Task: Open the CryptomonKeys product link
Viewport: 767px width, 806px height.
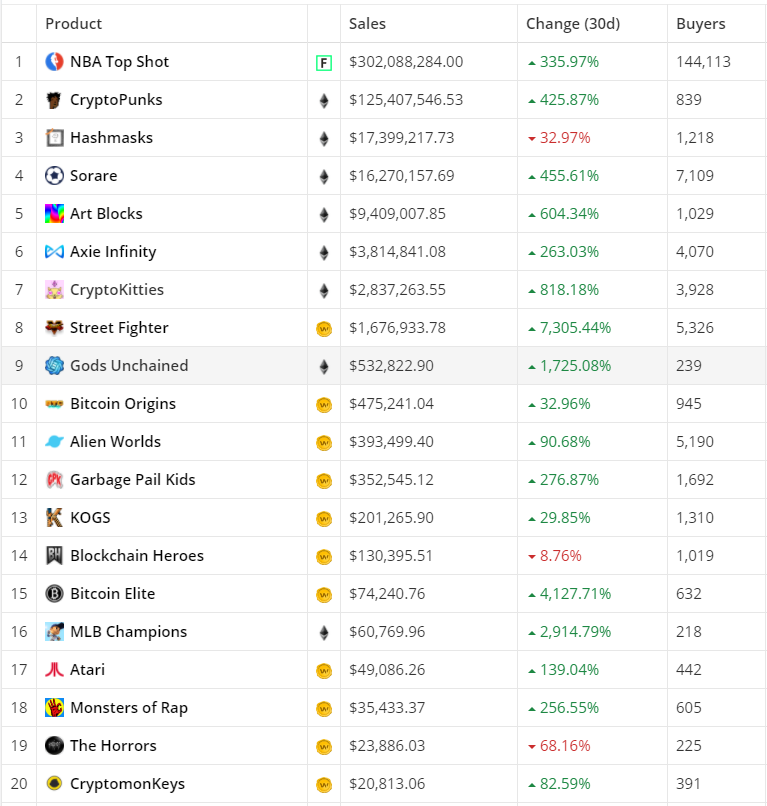Action: pyautogui.click(x=127, y=784)
